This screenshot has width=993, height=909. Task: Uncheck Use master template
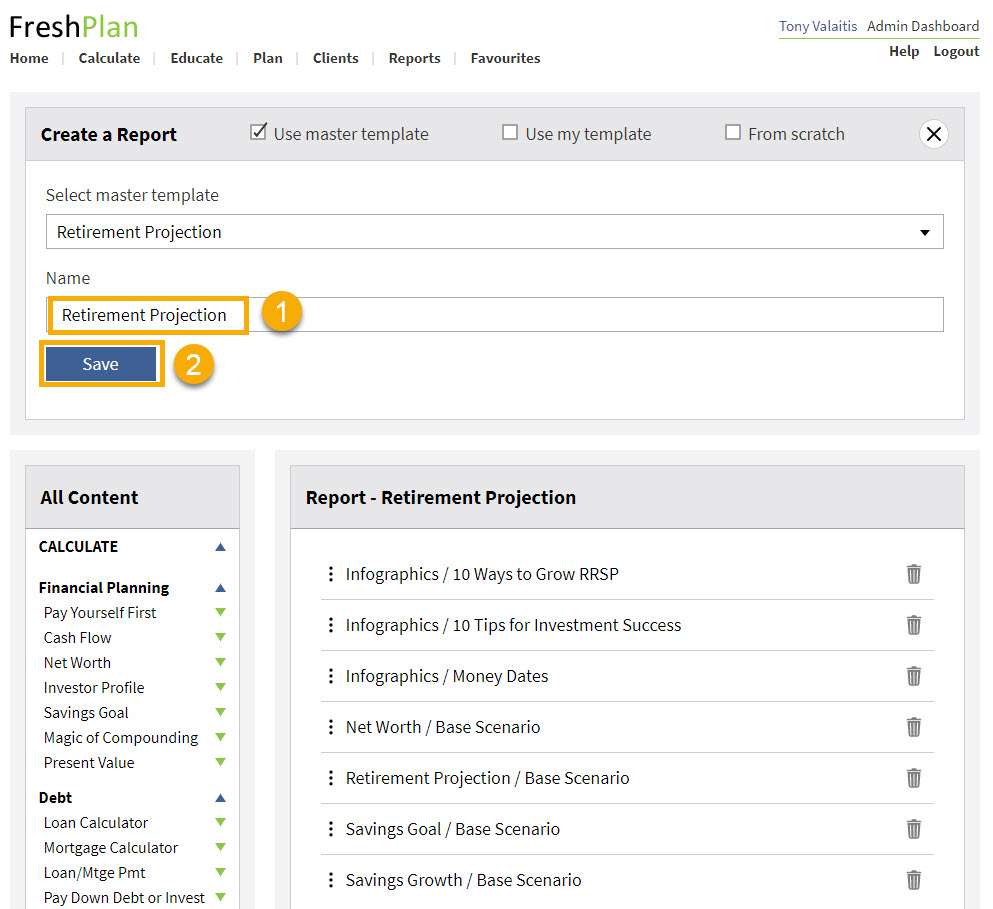pyautogui.click(x=258, y=132)
